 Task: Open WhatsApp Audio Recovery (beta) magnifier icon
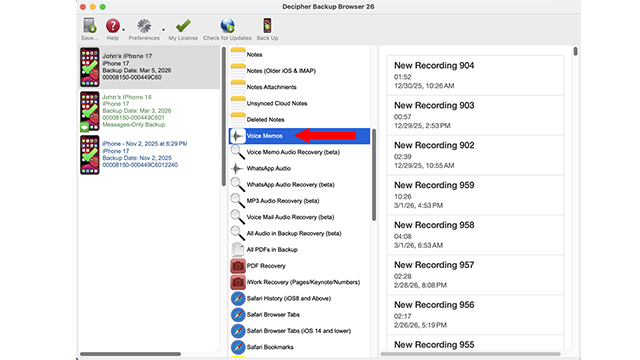(x=238, y=184)
